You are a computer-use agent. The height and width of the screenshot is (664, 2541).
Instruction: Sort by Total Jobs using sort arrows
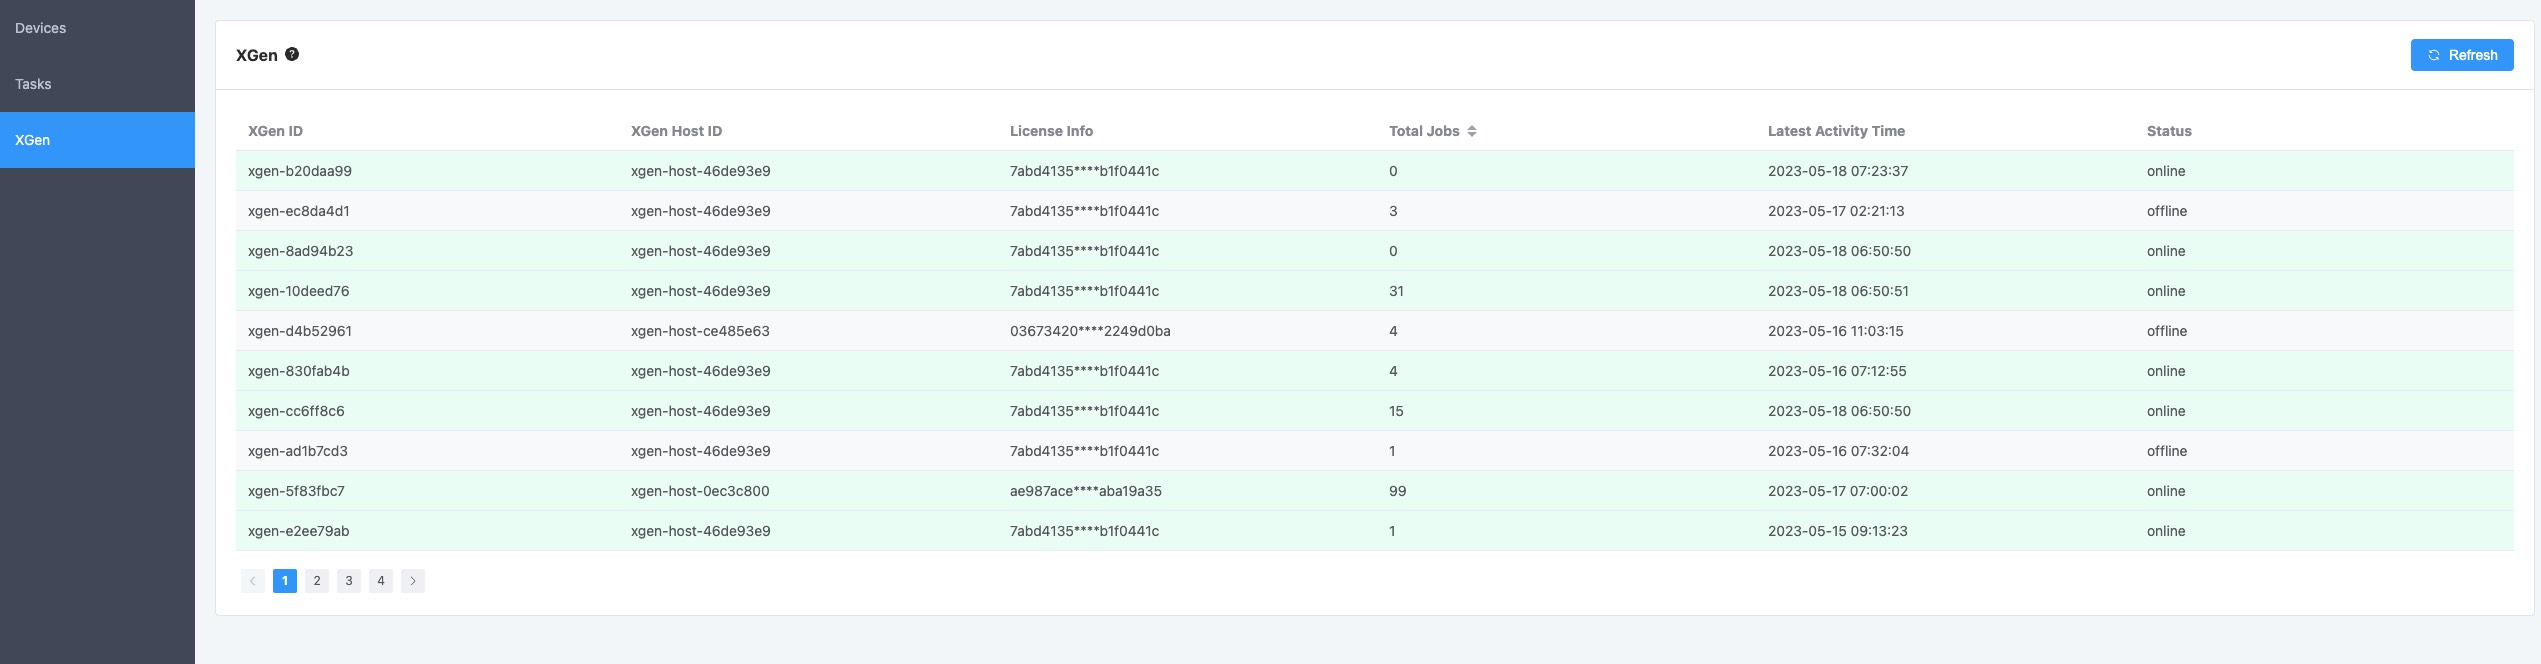coord(1472,131)
